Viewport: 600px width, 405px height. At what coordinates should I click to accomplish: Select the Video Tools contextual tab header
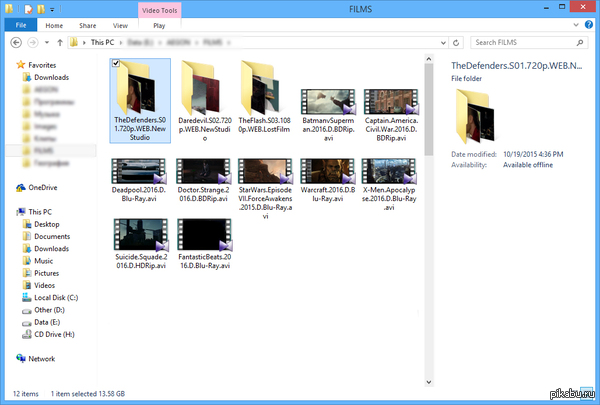point(160,10)
